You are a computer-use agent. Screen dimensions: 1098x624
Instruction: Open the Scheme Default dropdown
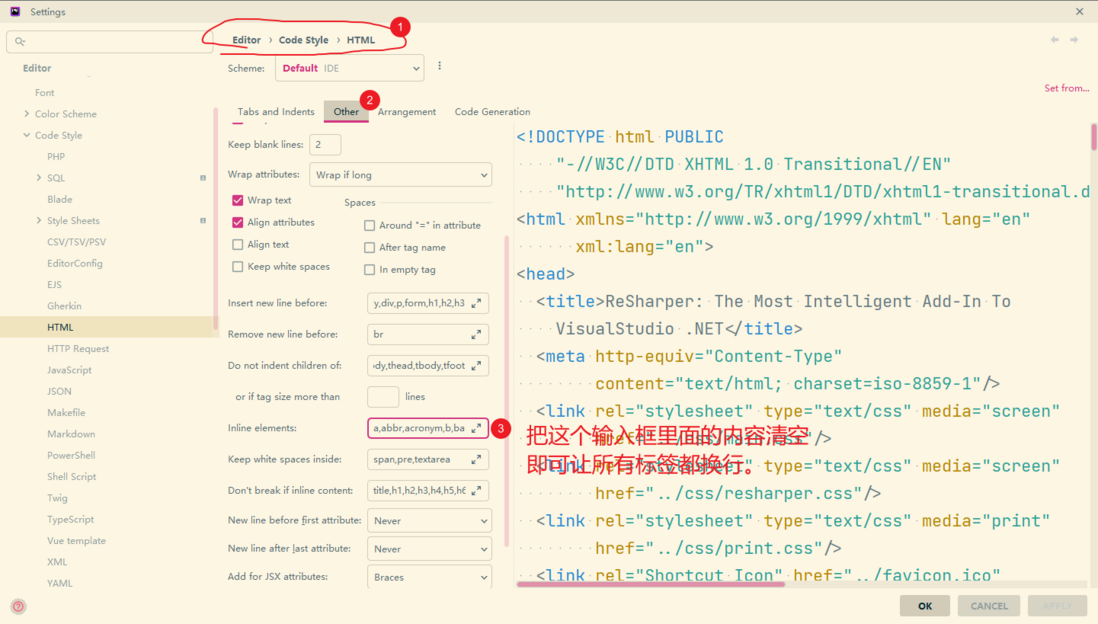point(349,68)
